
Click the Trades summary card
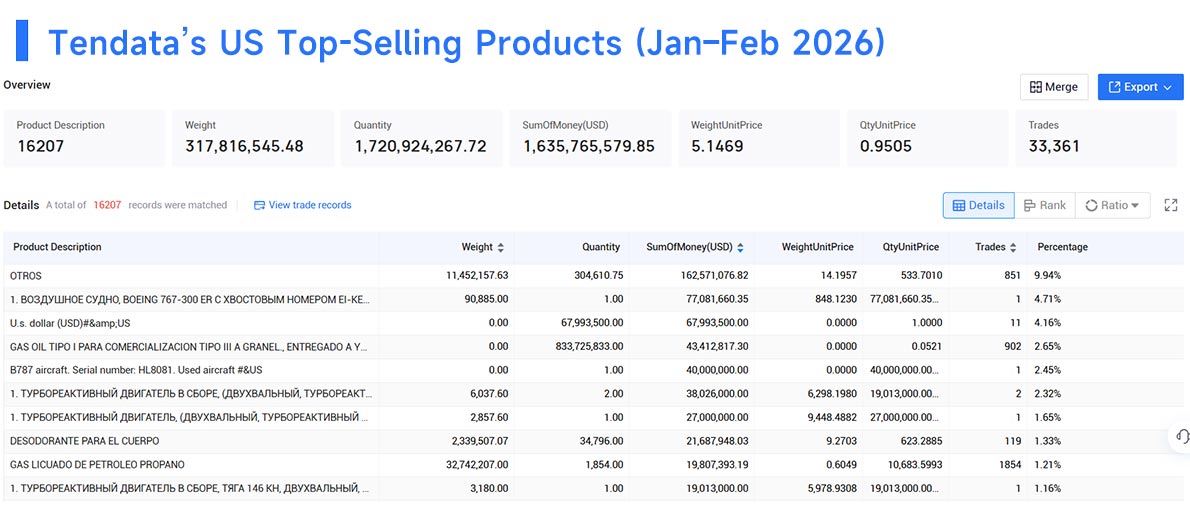pyautogui.click(x=1099, y=138)
